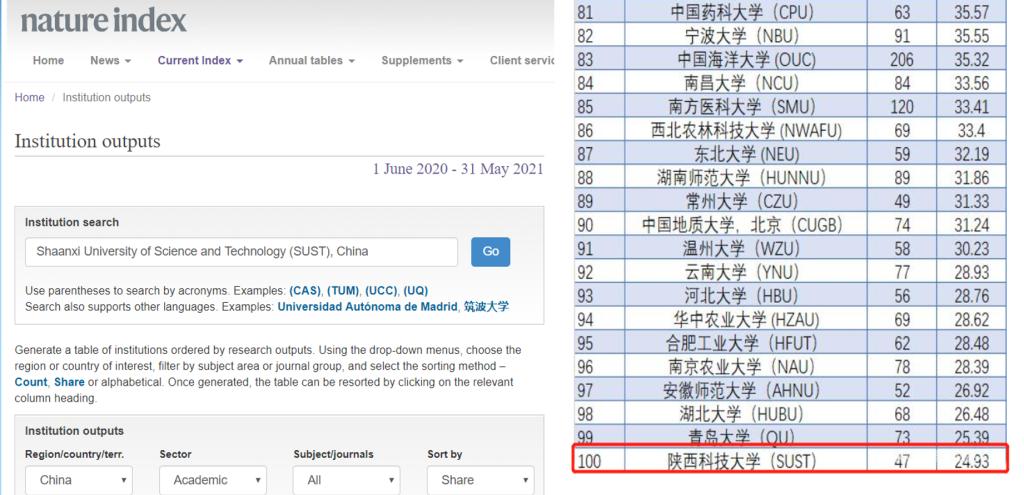
Task: Open the Current Index menu
Action: coord(200,61)
